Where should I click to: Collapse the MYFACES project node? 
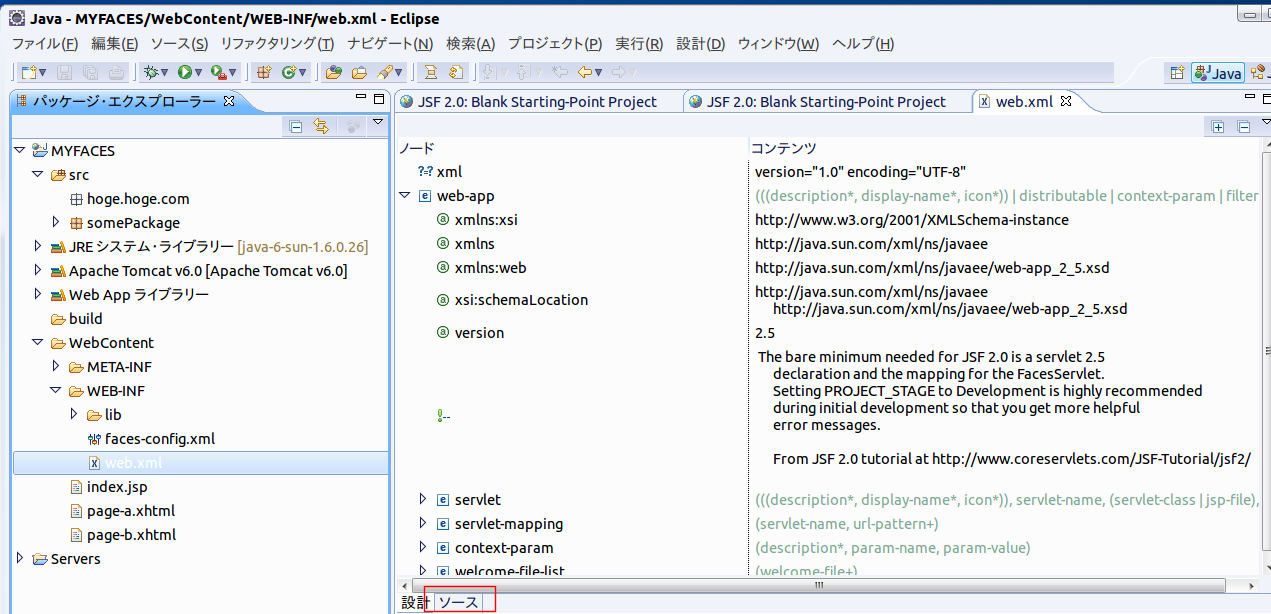pos(21,150)
